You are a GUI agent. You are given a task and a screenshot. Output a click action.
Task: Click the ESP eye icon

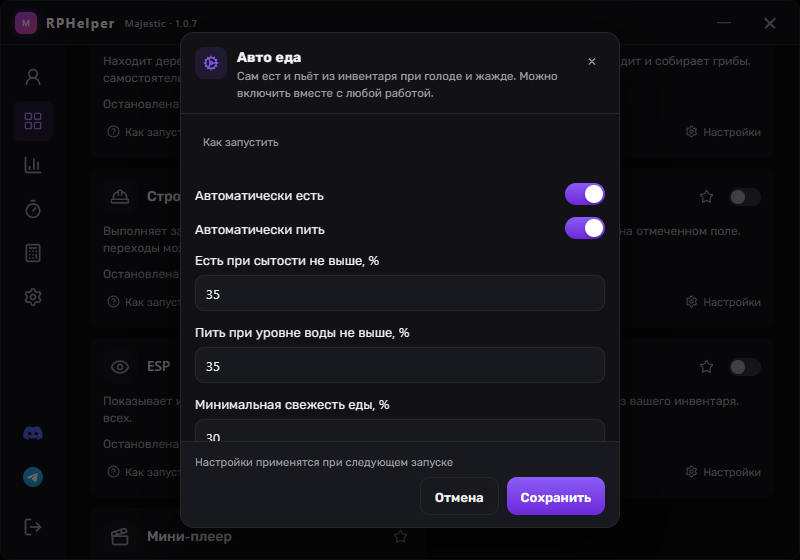tap(120, 367)
